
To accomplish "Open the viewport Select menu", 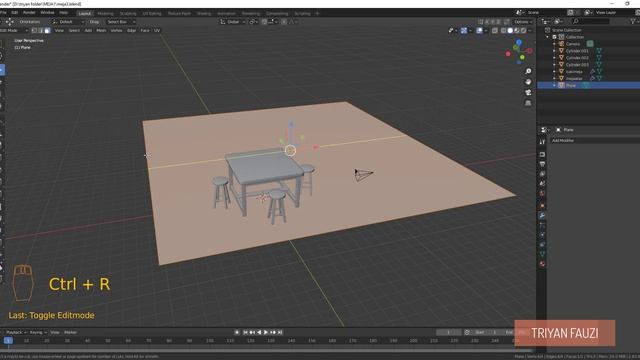I will pyautogui.click(x=74, y=31).
